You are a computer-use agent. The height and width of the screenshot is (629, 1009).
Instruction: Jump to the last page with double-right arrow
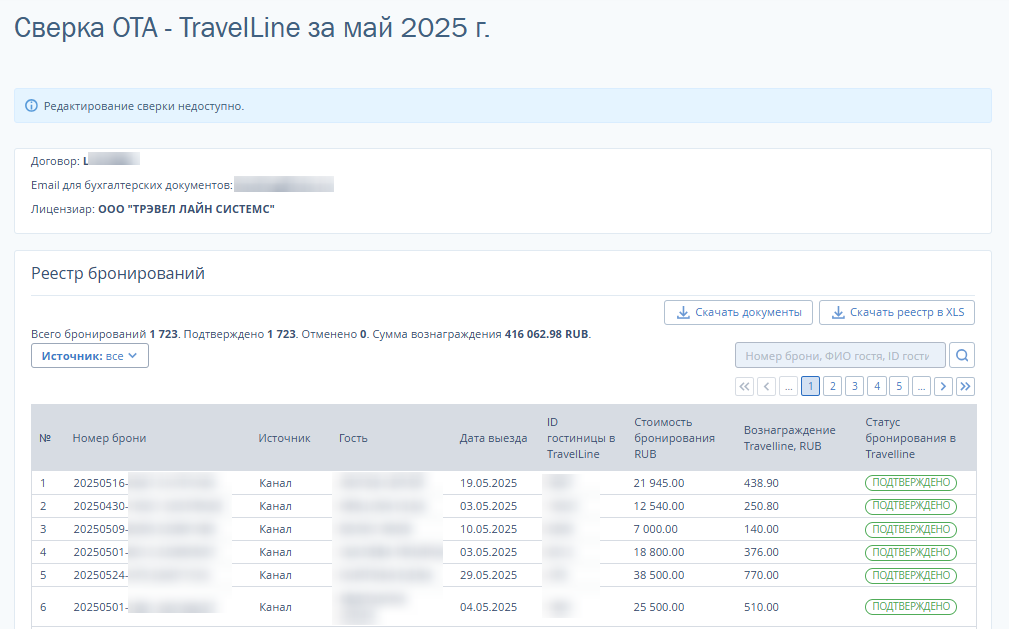965,386
